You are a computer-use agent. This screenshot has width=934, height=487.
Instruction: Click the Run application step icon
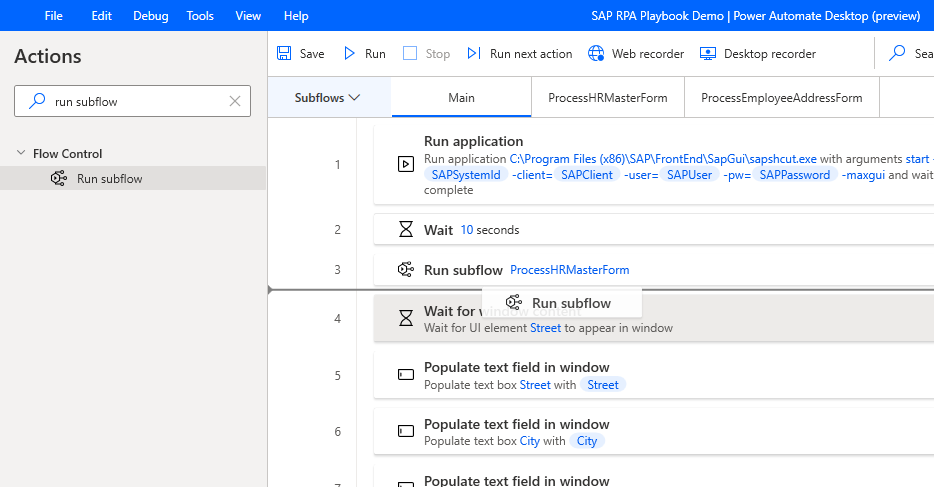point(406,164)
